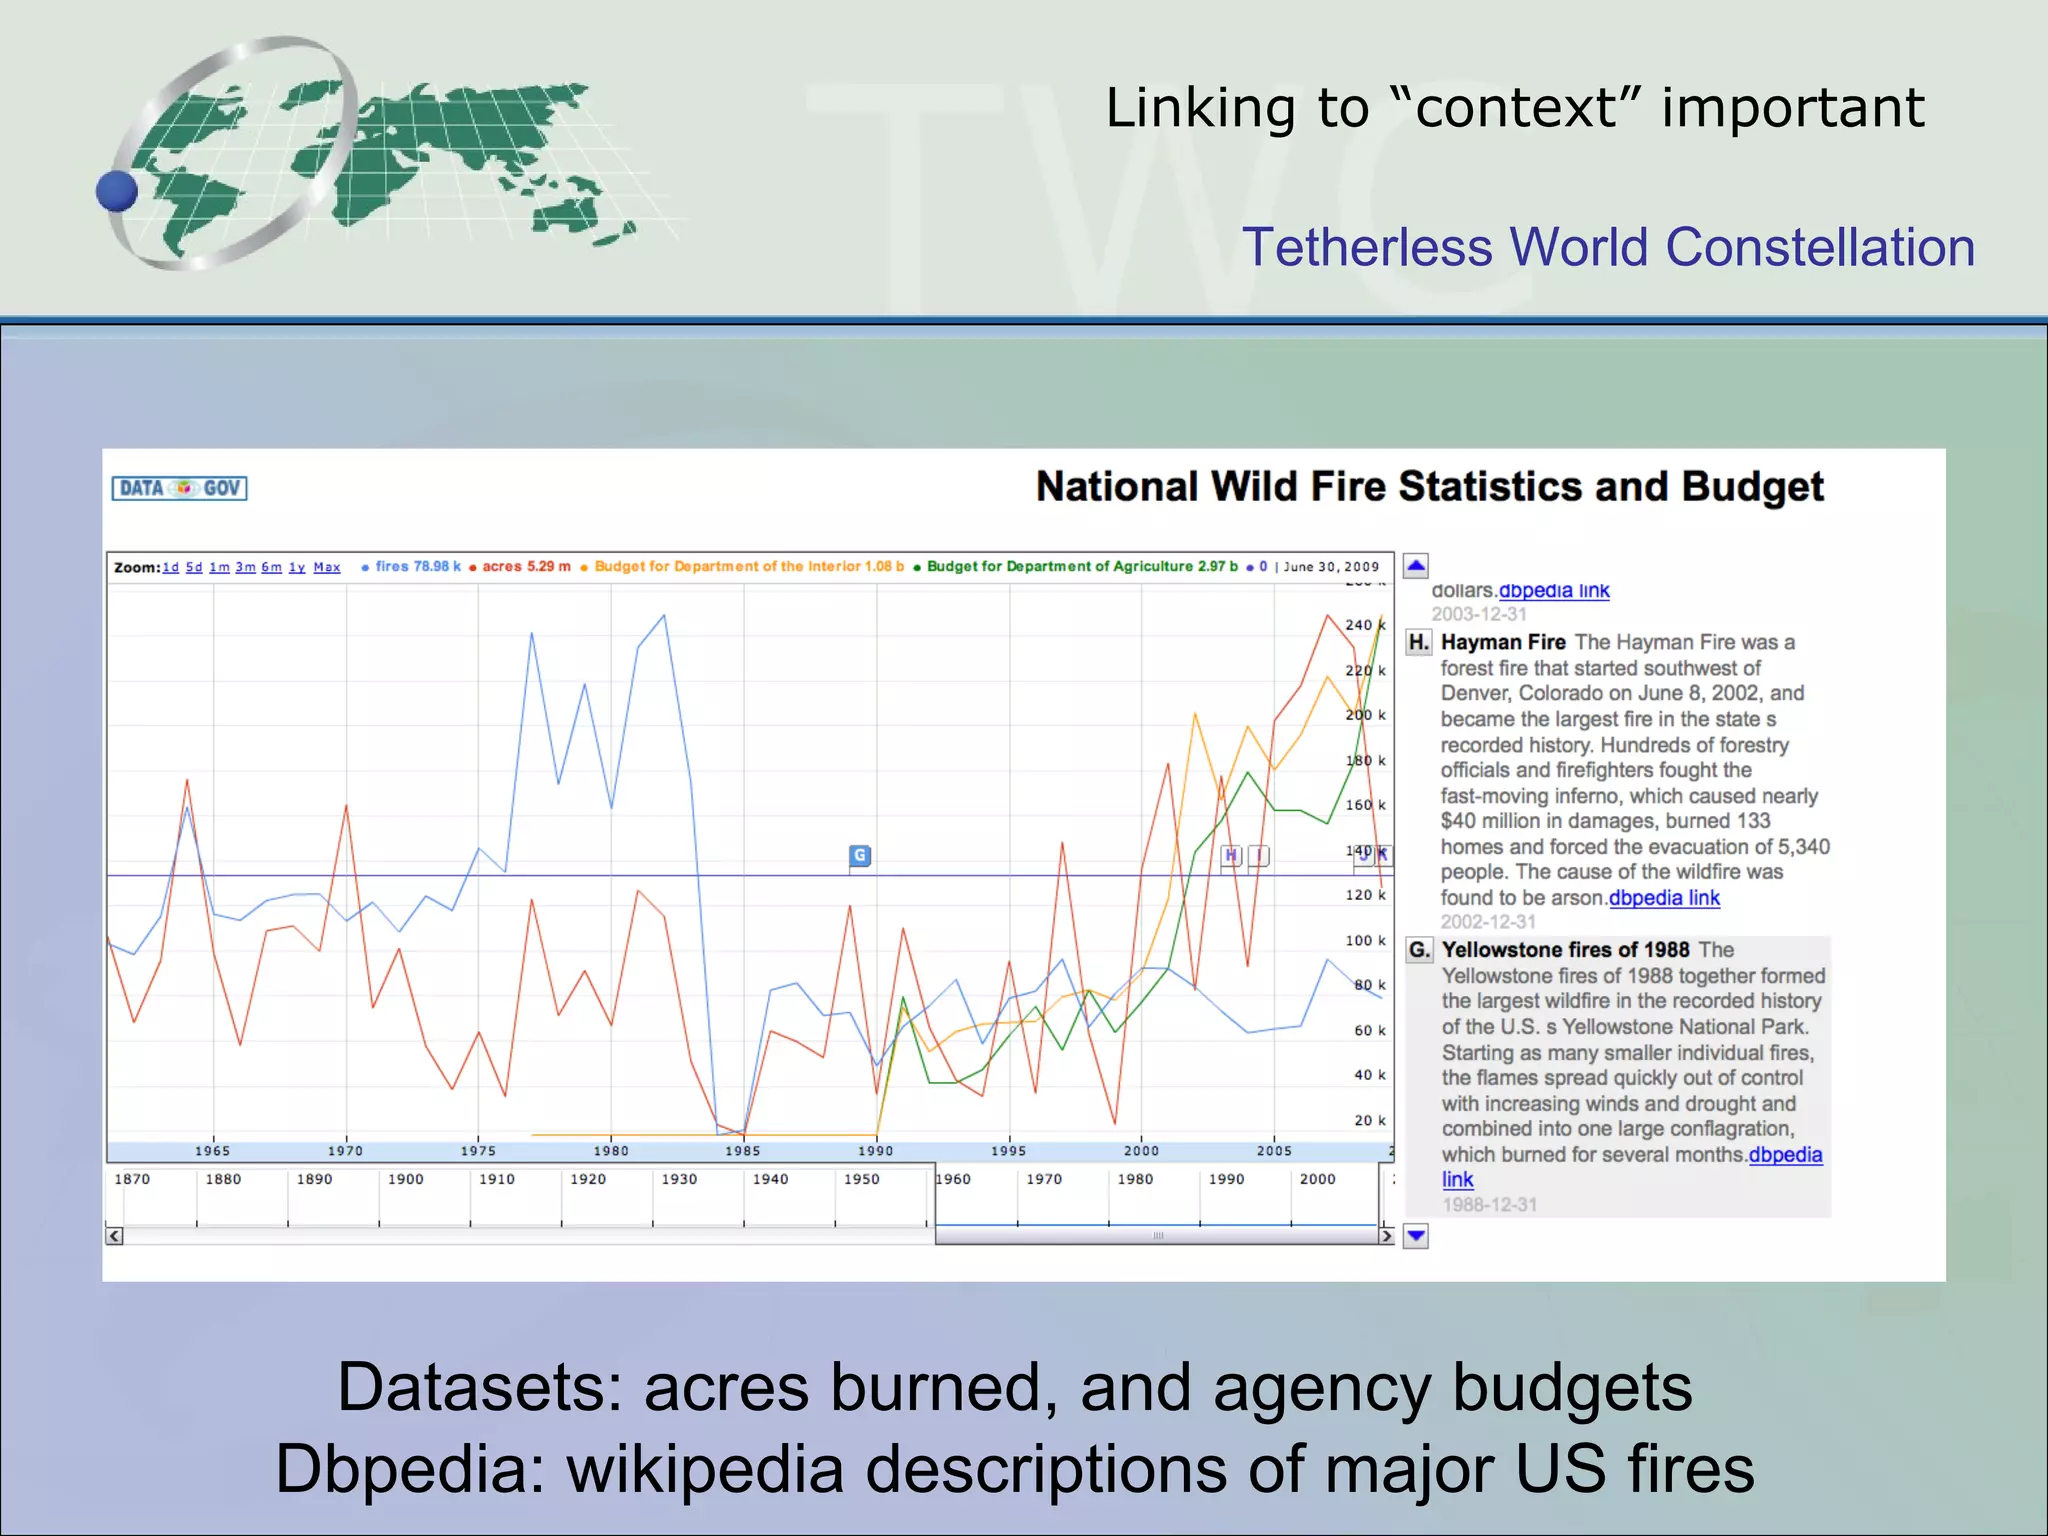The height and width of the screenshot is (1536, 2048).
Task: Click the range selector scrollbar handle
Action: click(1158, 1236)
